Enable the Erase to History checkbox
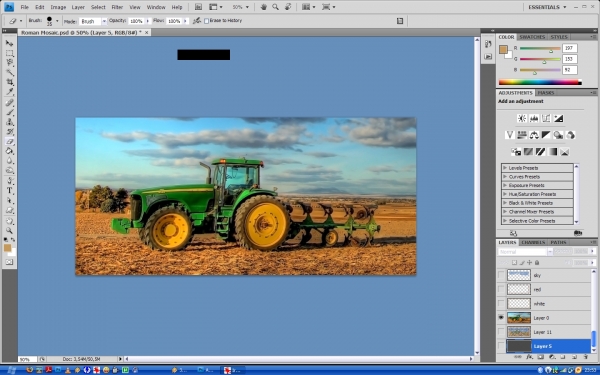This screenshot has height=375, width=600. click(x=207, y=21)
